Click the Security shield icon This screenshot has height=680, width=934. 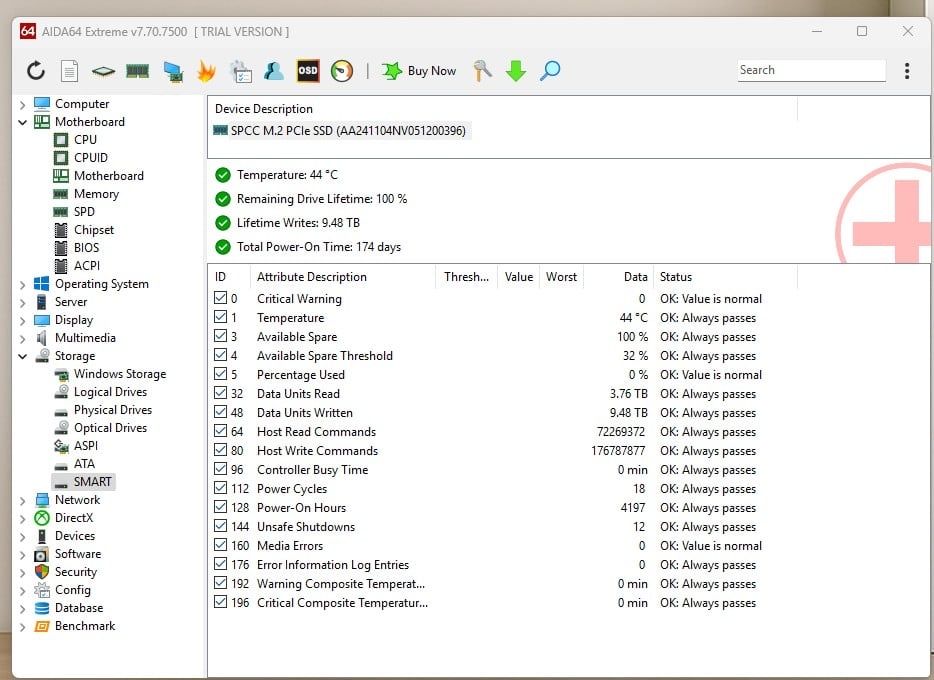[42, 572]
